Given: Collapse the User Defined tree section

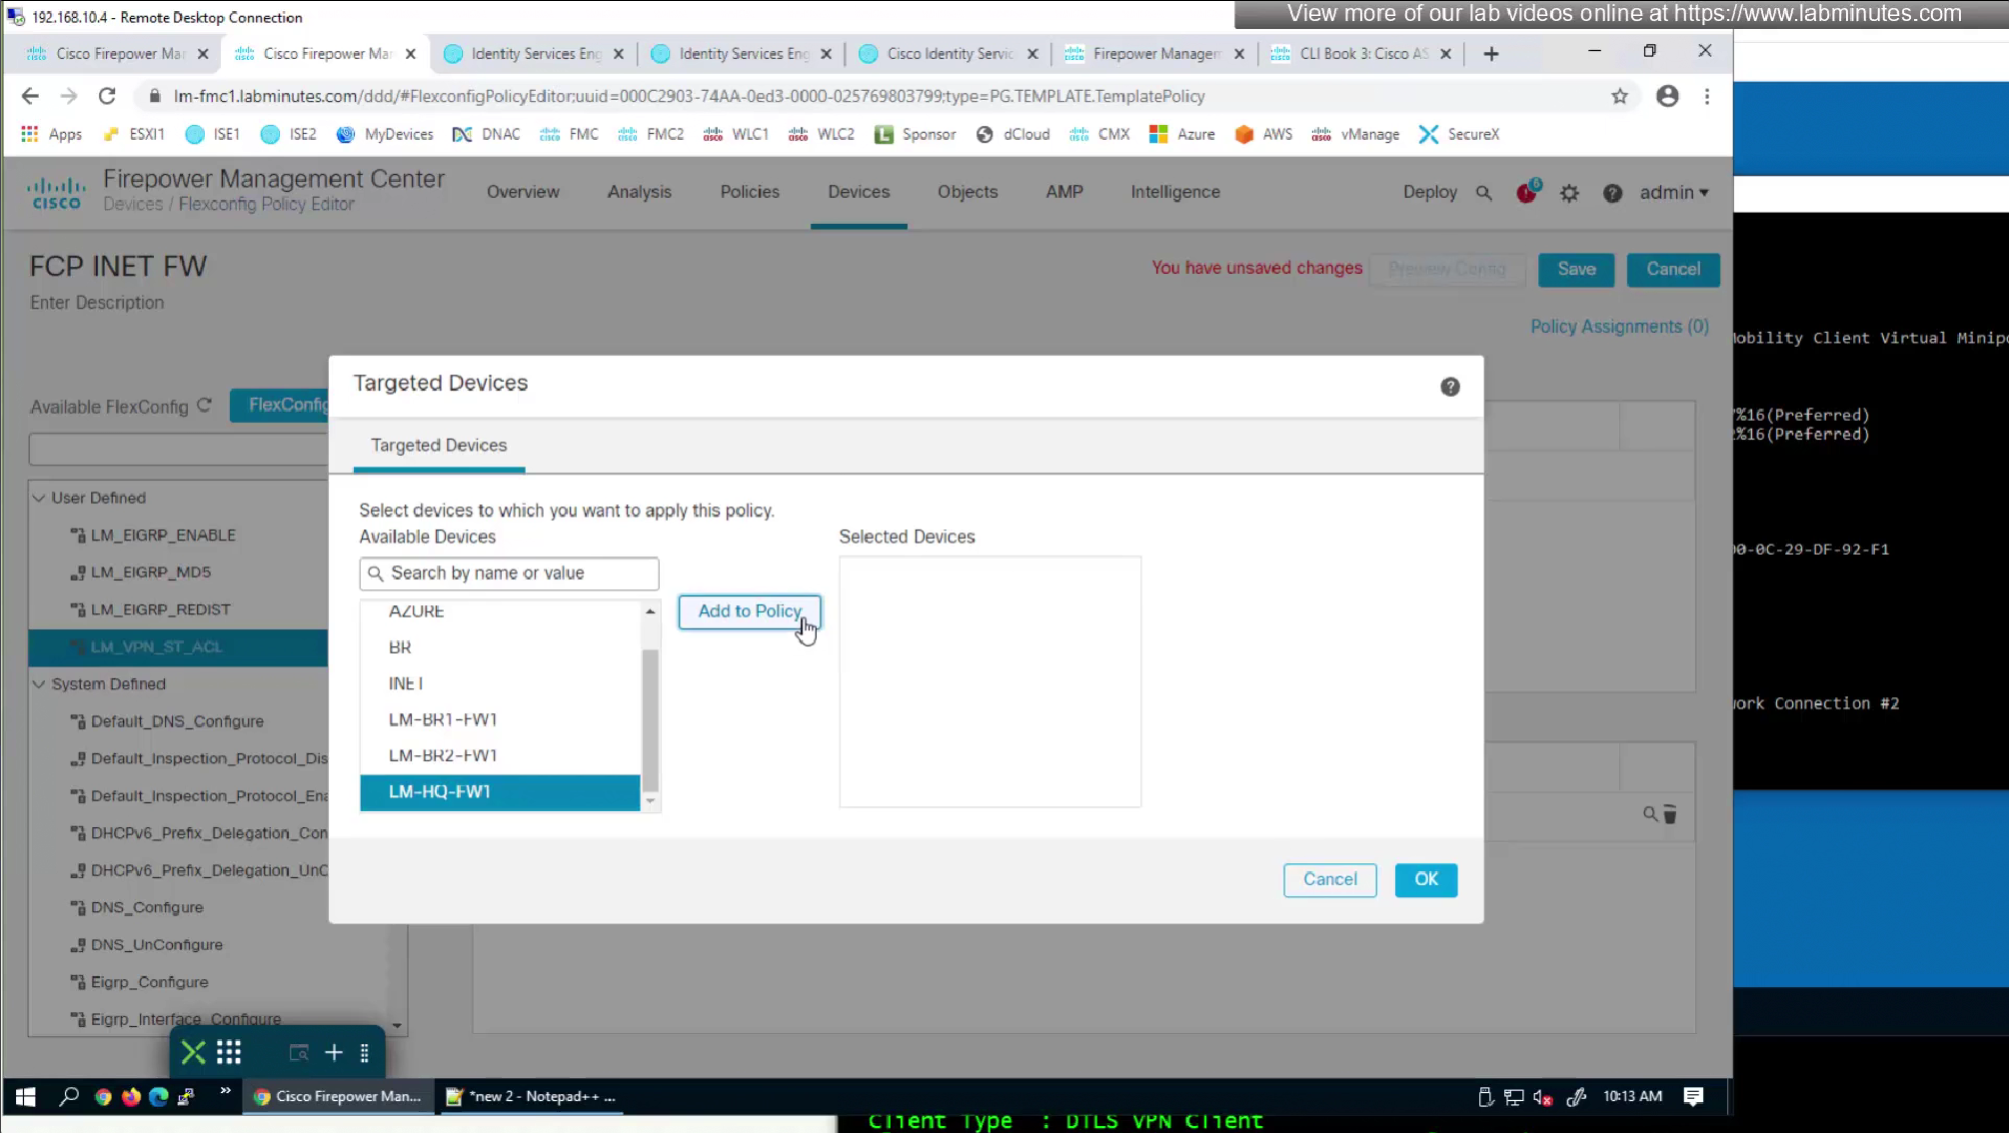Looking at the screenshot, I should (x=39, y=498).
